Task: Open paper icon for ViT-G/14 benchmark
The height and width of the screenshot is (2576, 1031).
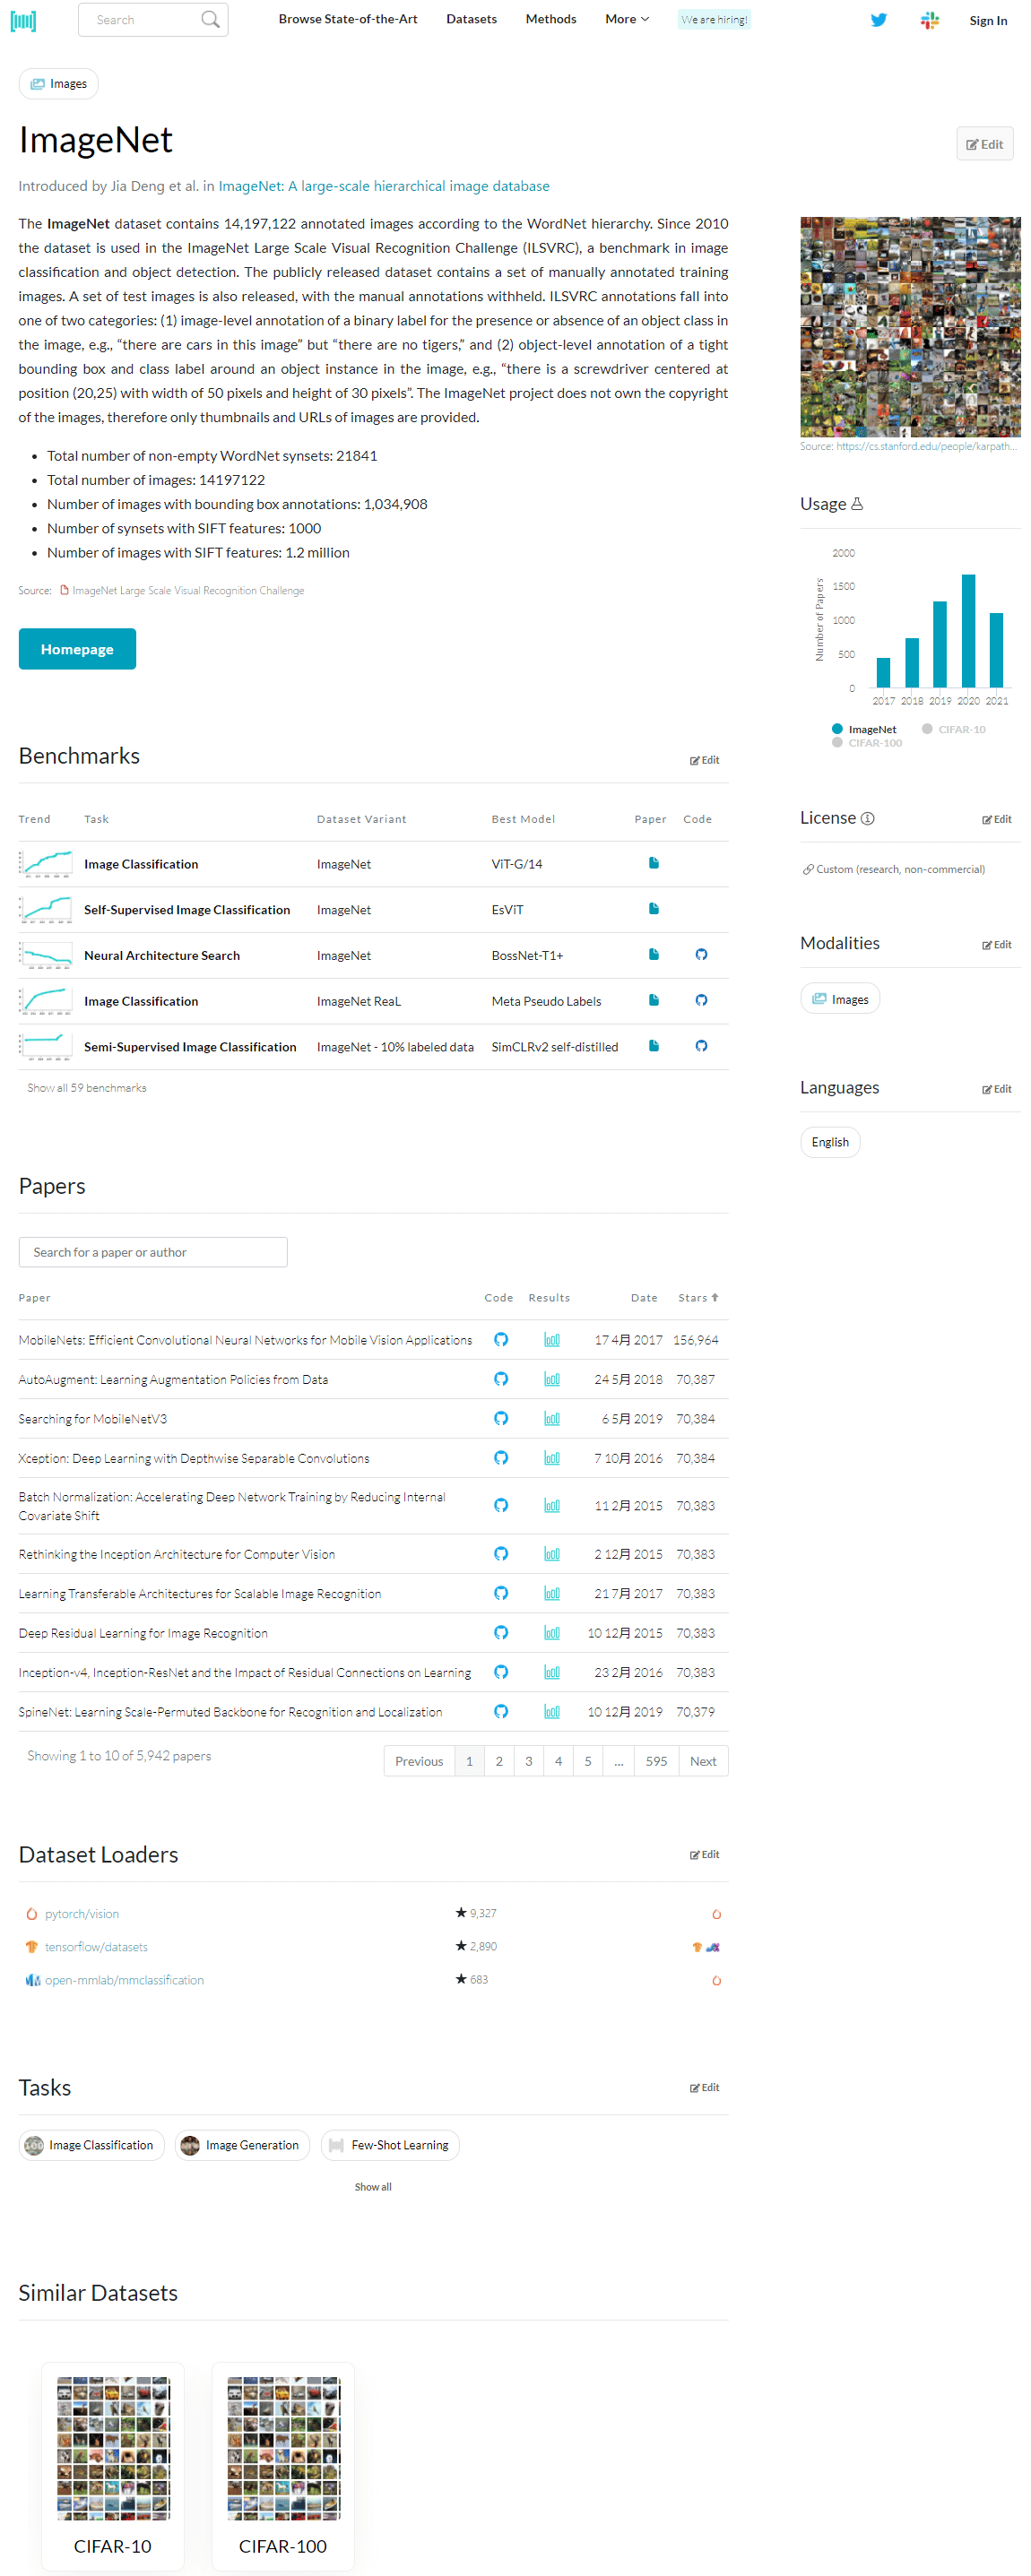Action: pyautogui.click(x=653, y=863)
